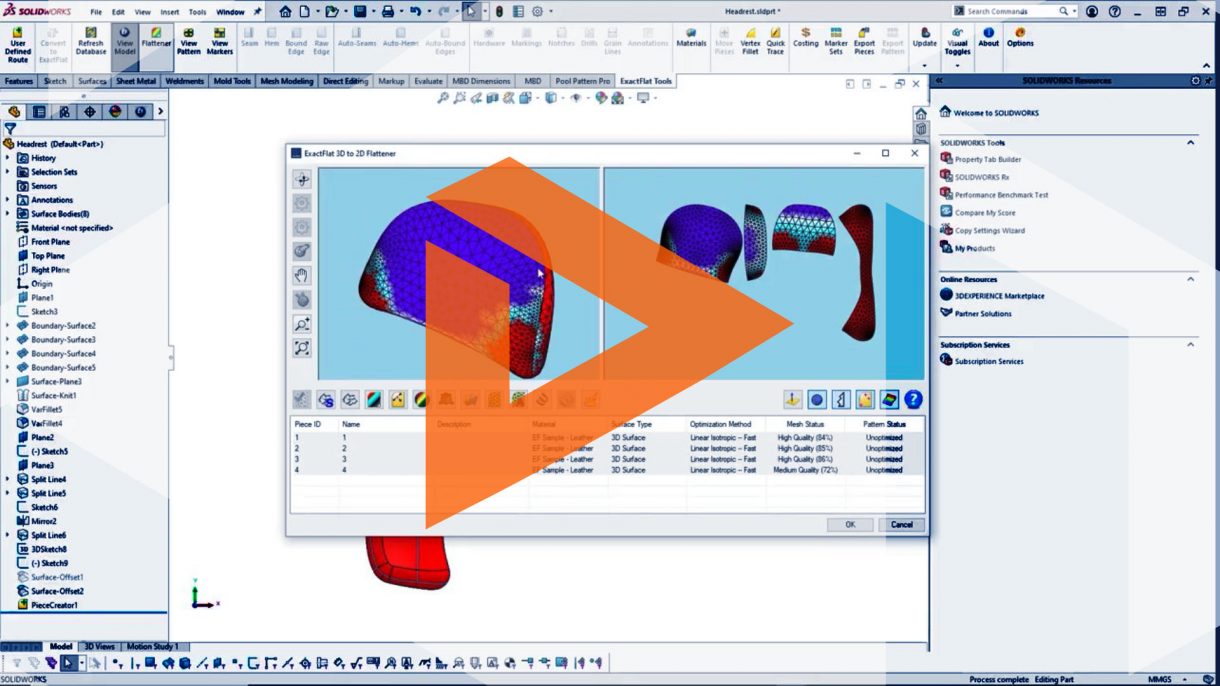This screenshot has width=1220, height=686.
Task: Click the Save icon in the top toolbar
Action: (x=359, y=11)
